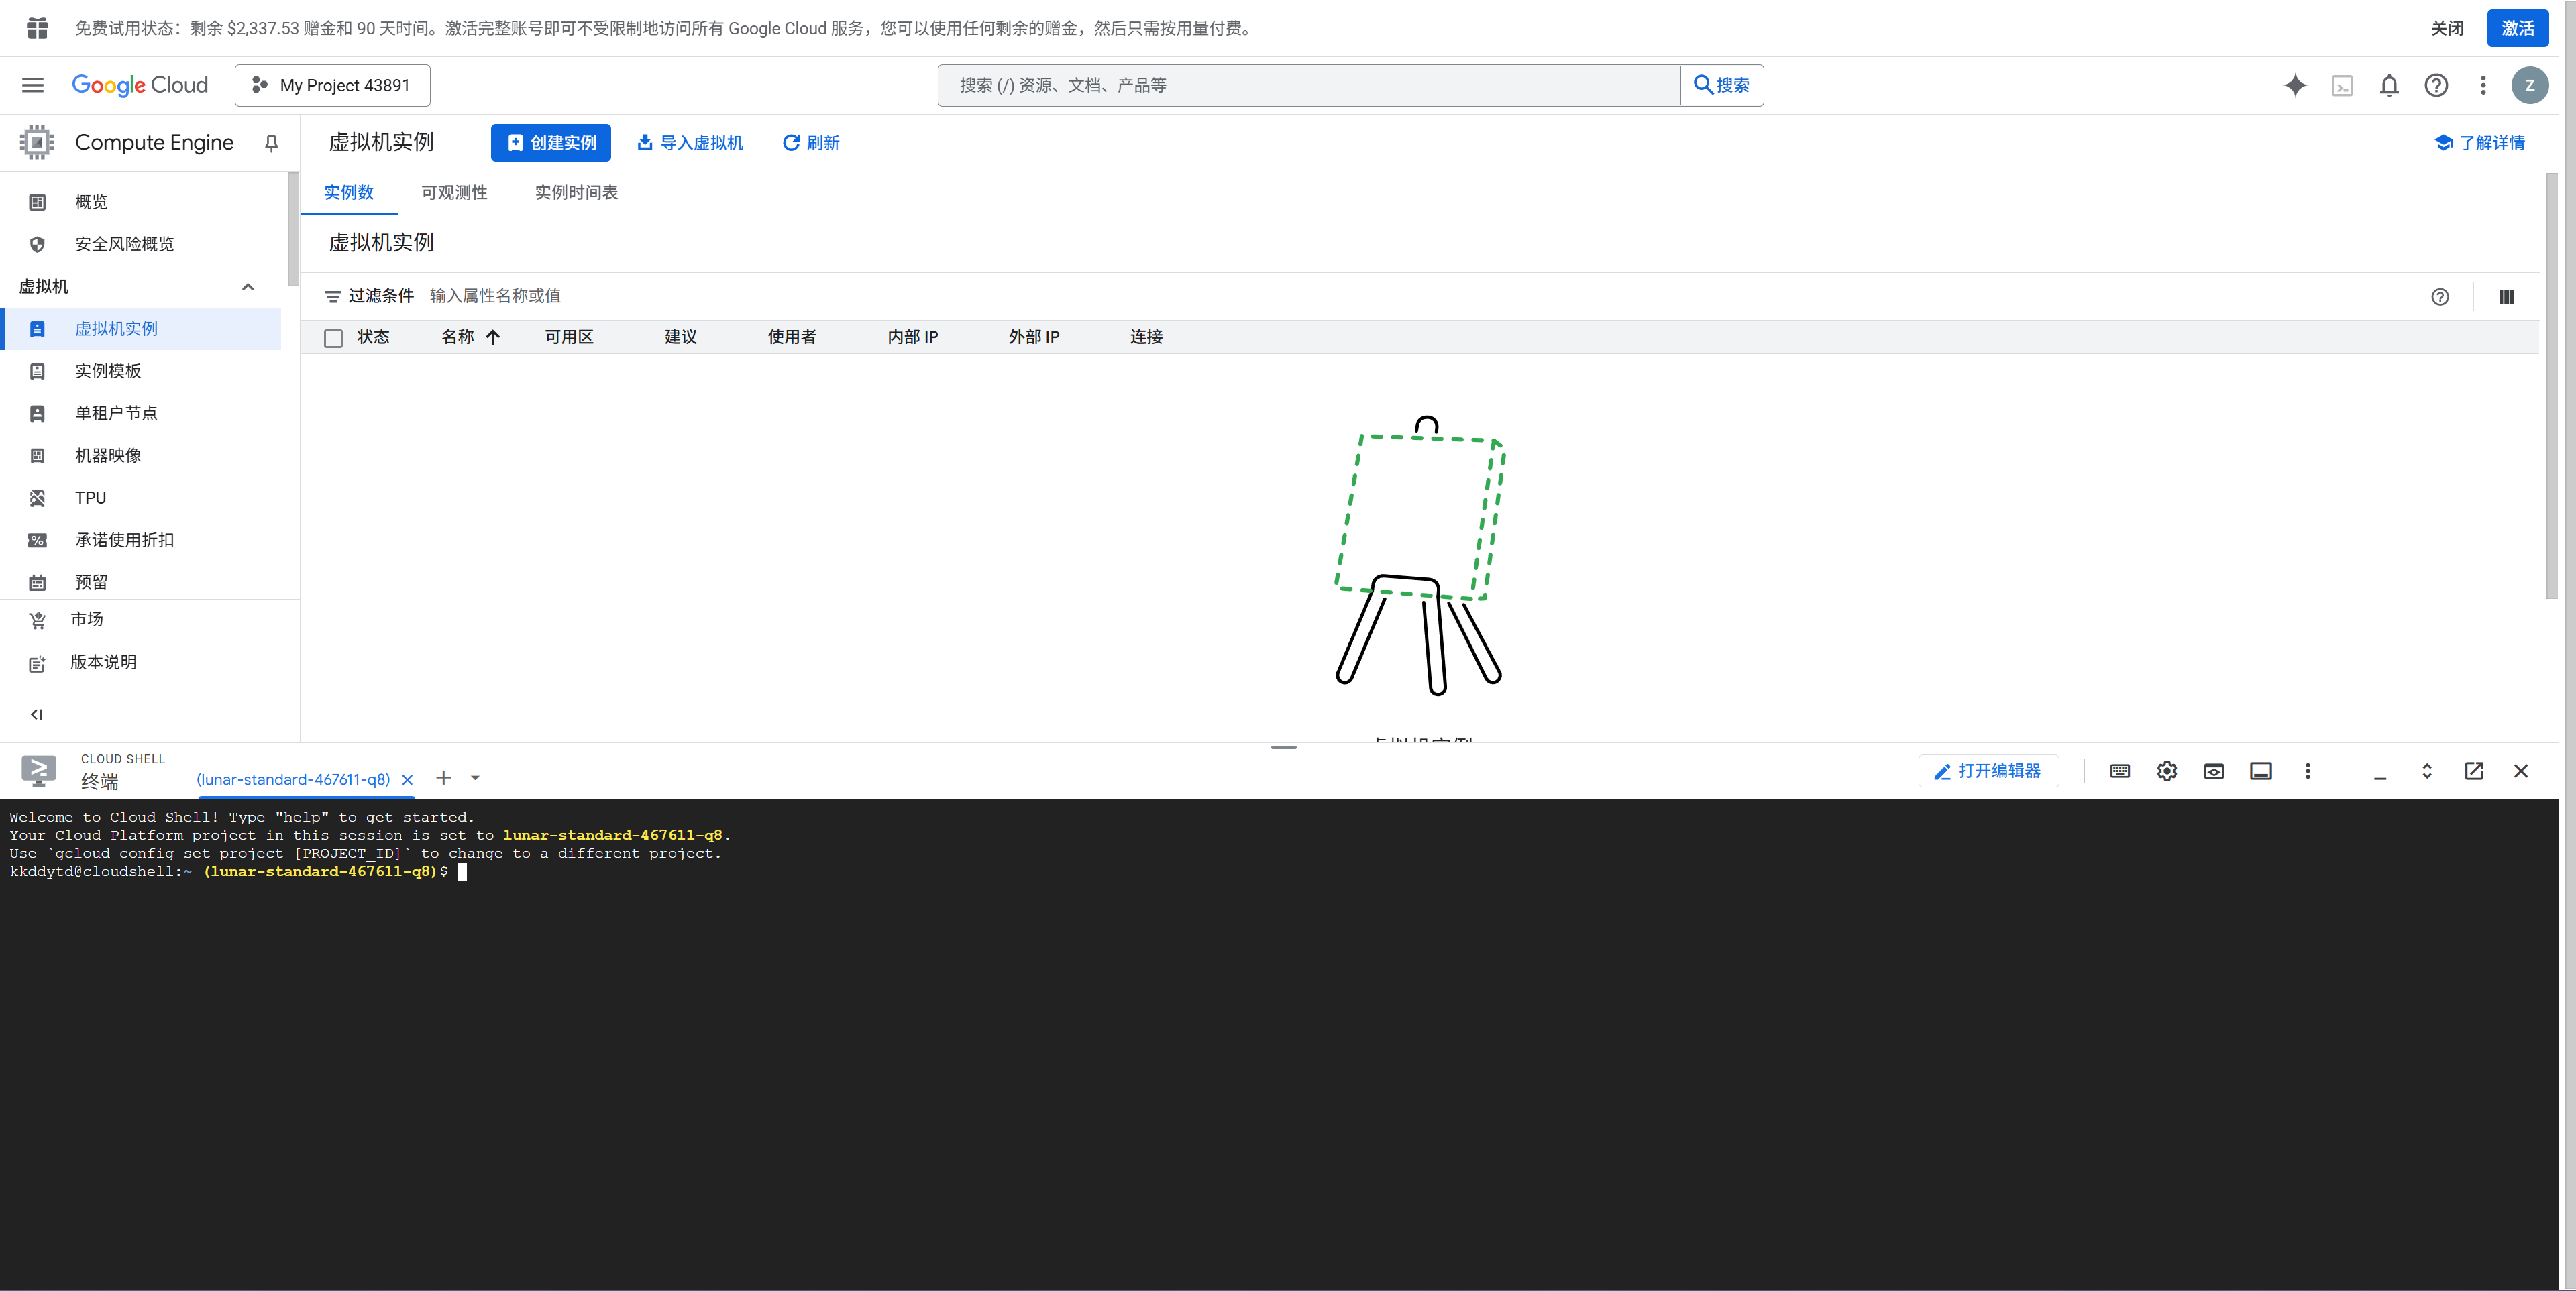Screen dimensions: 2576x1291
Task: Open the notifications bell
Action: 2389,85
